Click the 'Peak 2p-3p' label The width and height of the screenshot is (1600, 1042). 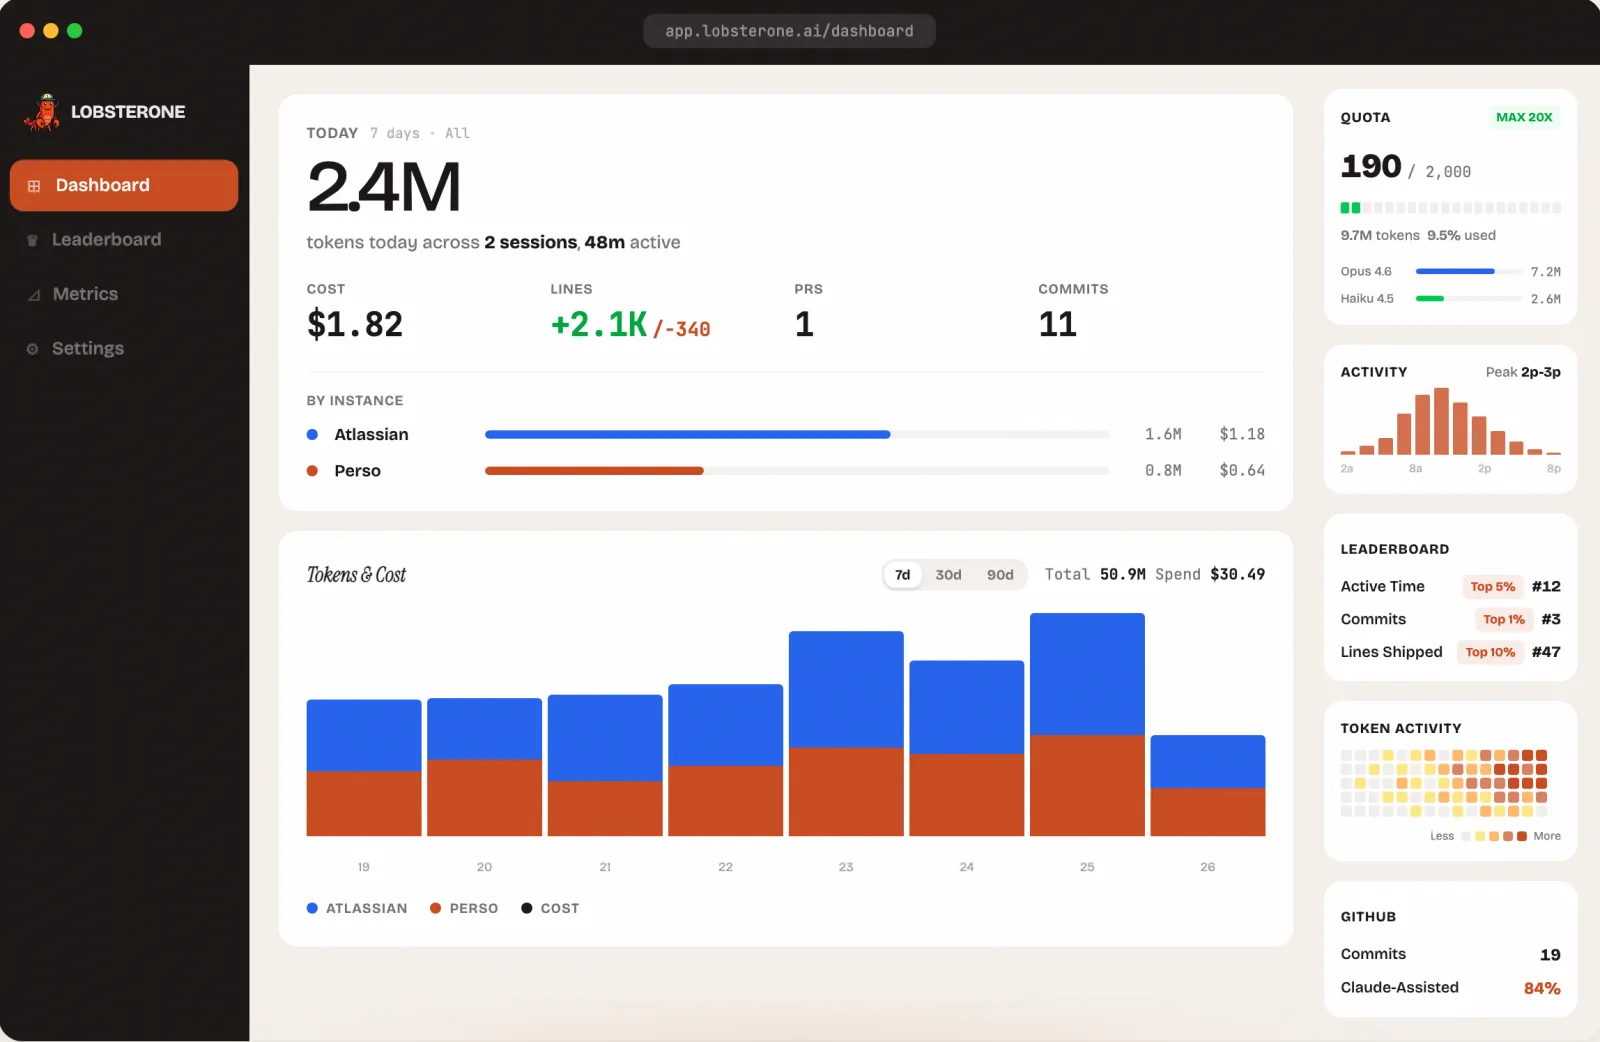(x=1523, y=372)
